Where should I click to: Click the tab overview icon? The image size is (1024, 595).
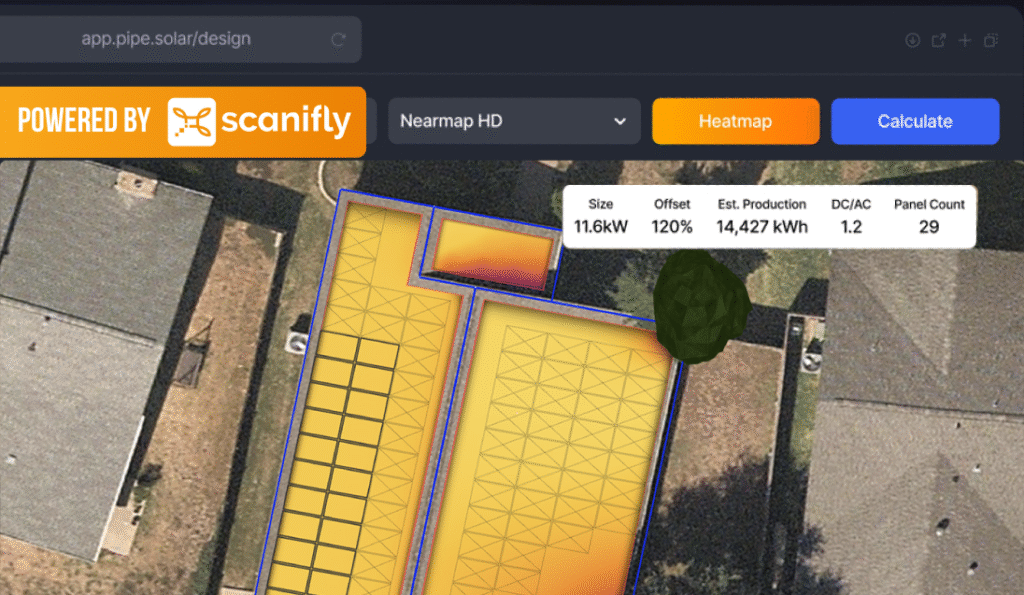(x=991, y=40)
